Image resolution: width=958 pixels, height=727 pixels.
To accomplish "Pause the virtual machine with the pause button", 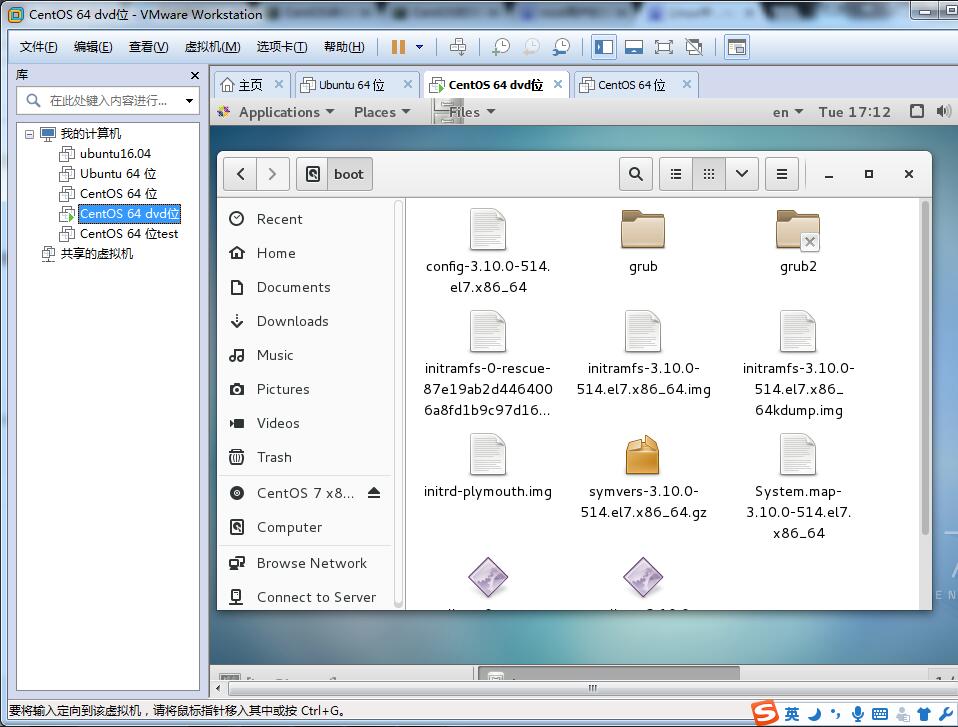I will click(x=398, y=47).
